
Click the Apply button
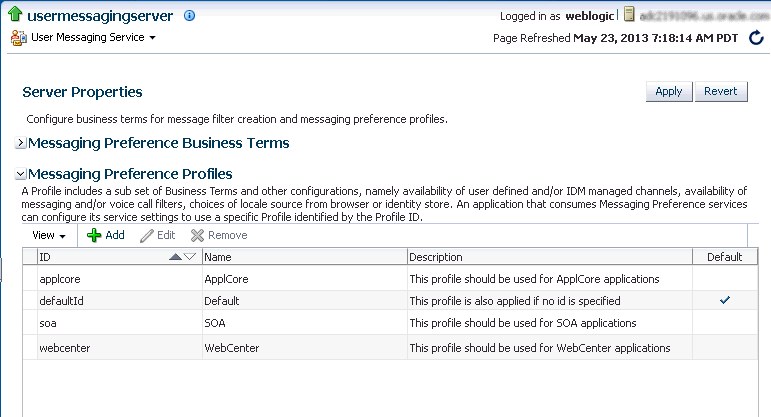pos(669,91)
